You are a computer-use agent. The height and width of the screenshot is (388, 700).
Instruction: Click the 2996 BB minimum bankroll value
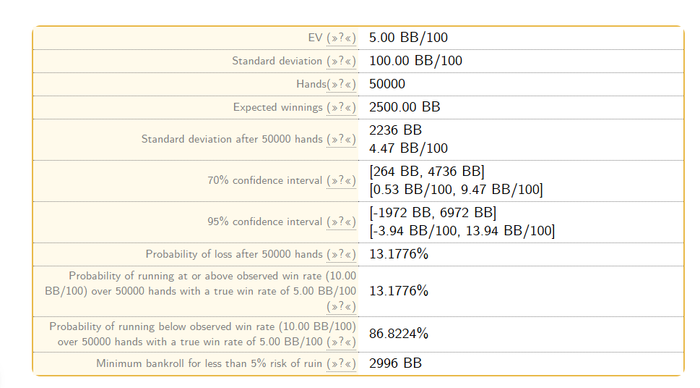point(396,363)
